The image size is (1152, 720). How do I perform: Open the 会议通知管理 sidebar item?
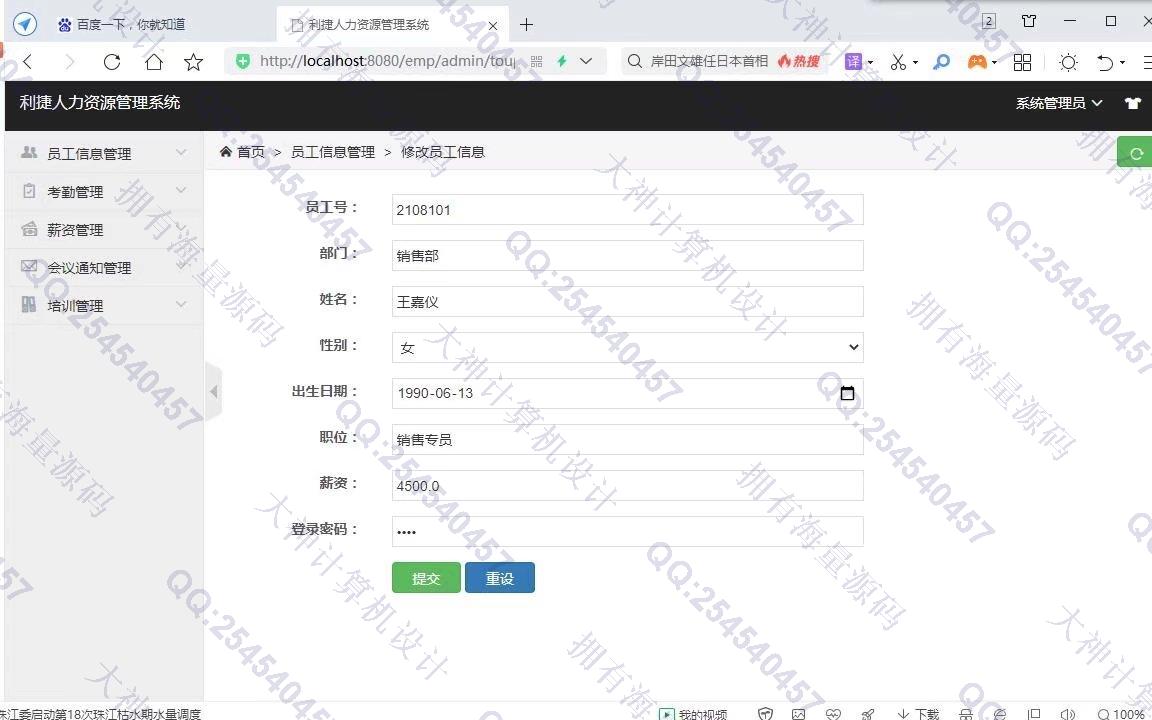[x=103, y=267]
